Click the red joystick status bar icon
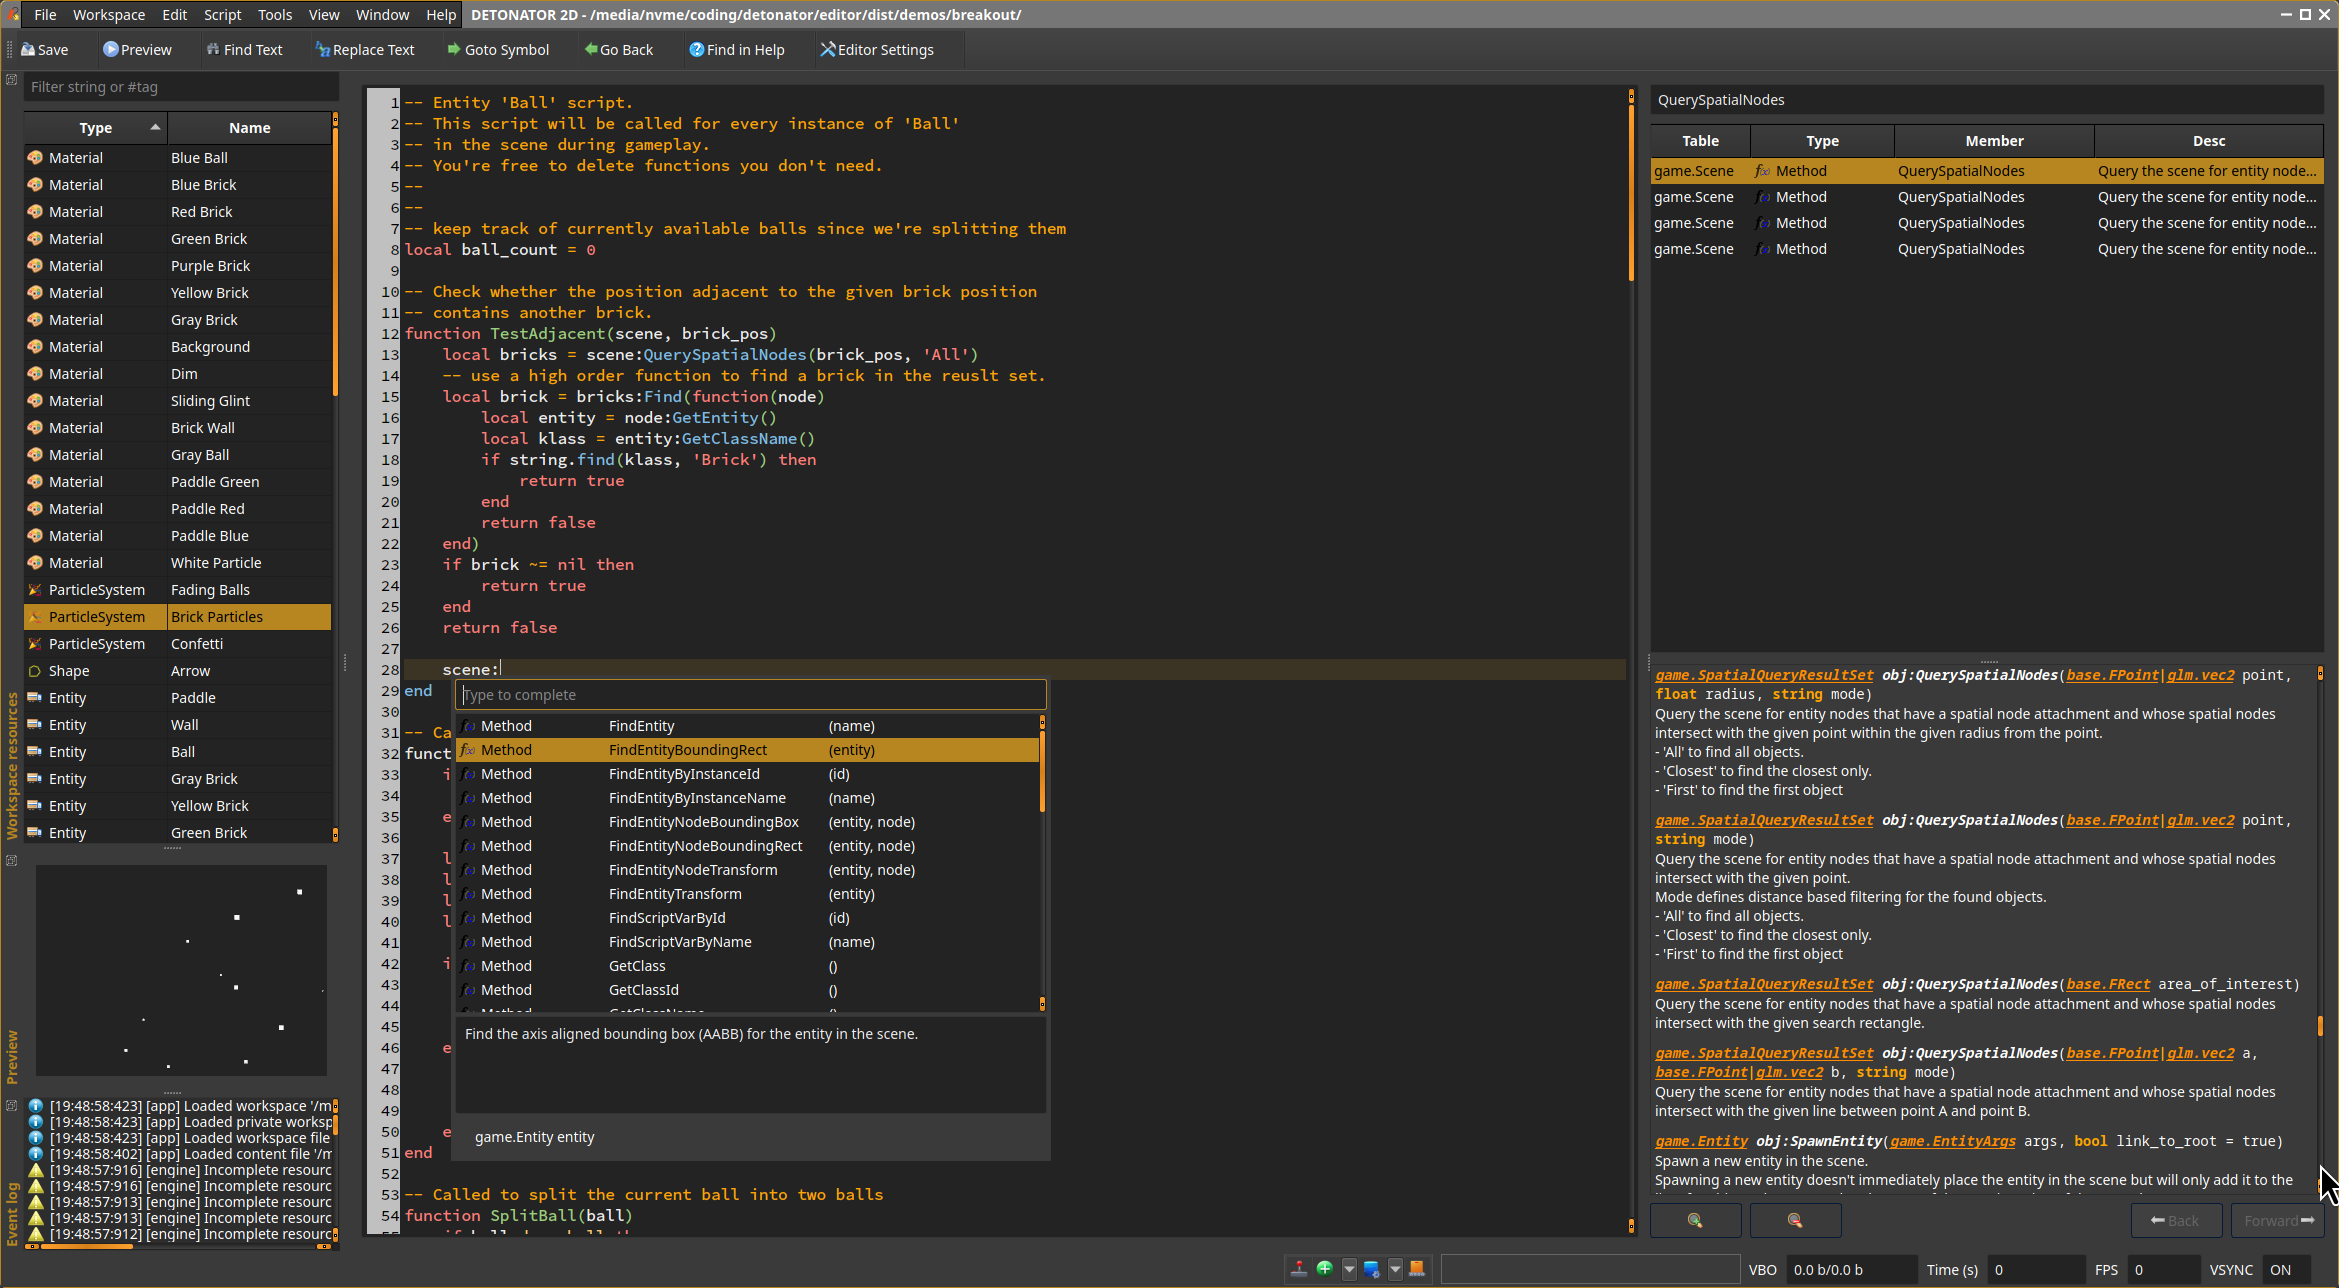This screenshot has height=1288, width=2339. 1299,1269
